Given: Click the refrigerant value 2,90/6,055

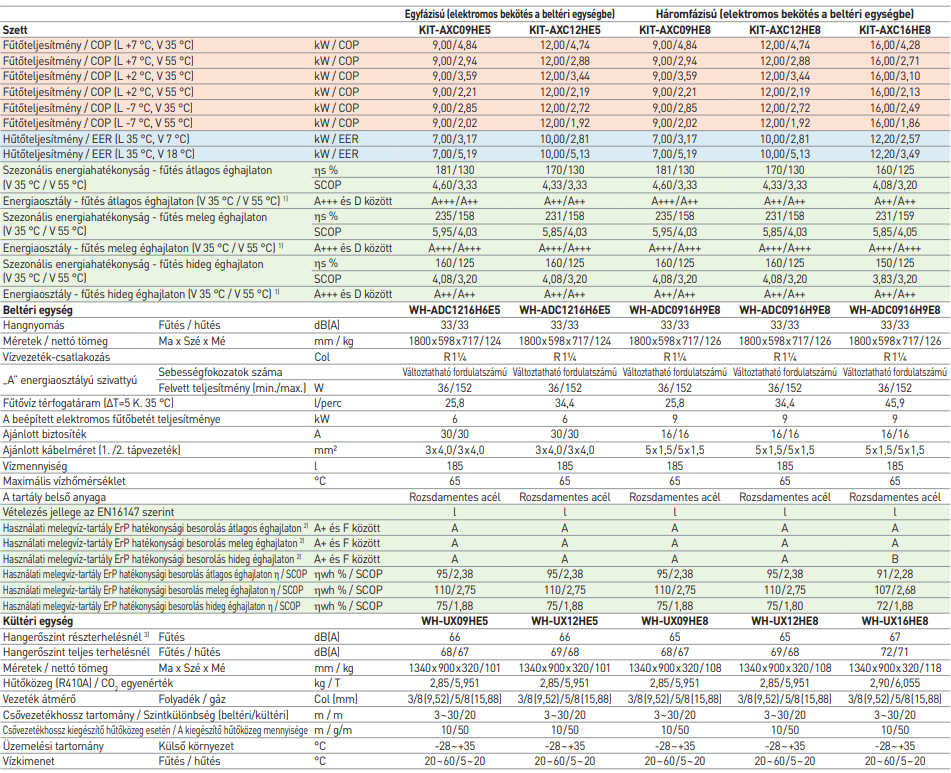Looking at the screenshot, I should 895,683.
